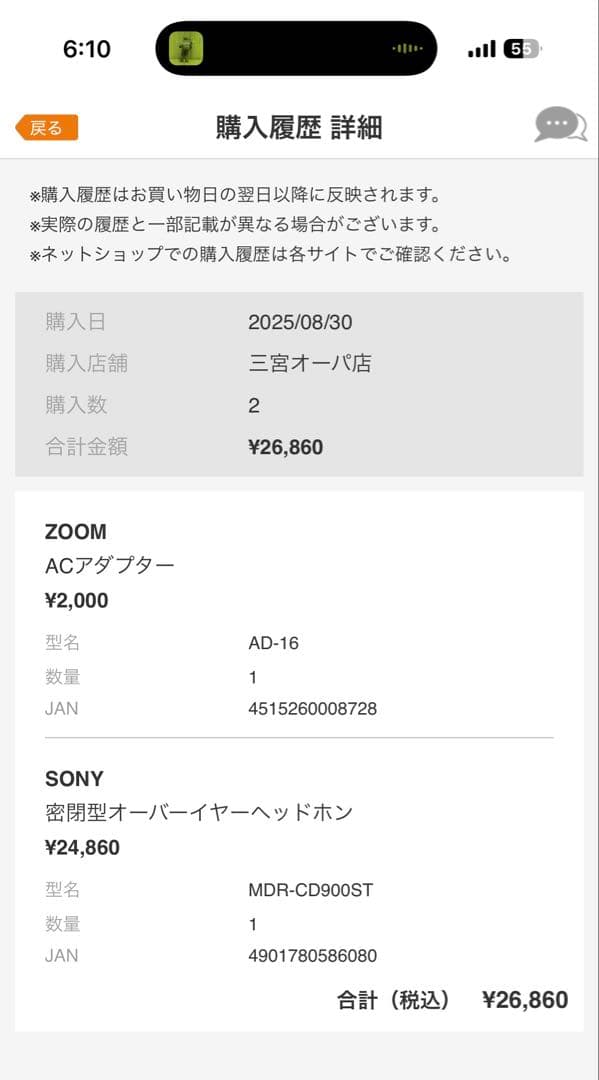This screenshot has width=599, height=1080.
Task: Tap the cellular signal strength bars
Action: point(481,47)
